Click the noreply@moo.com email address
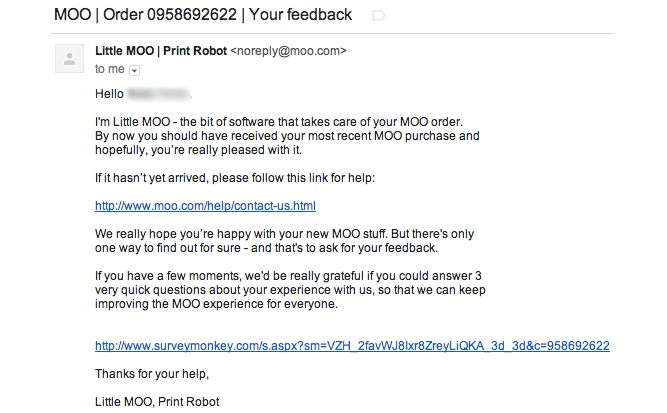 tap(288, 51)
